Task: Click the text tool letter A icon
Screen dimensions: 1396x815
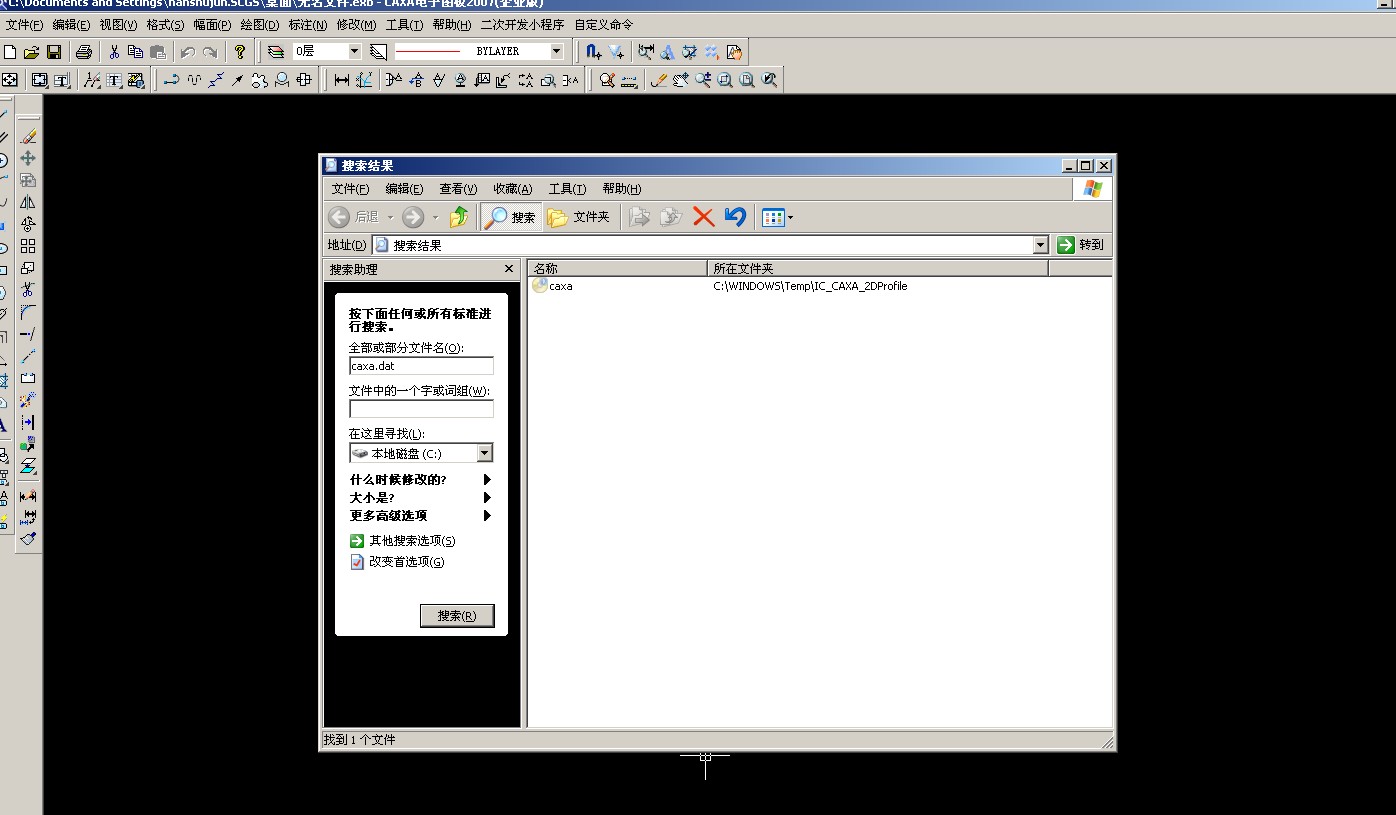Action: pyautogui.click(x=3, y=425)
